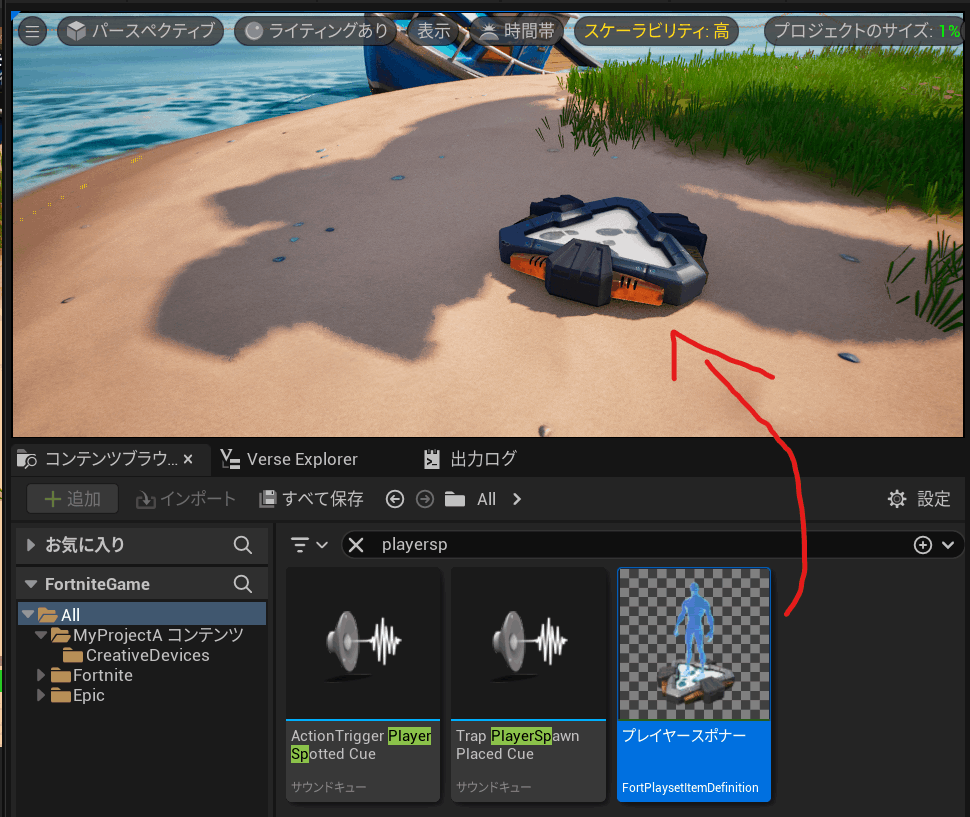
Task: Select the All folder in the tree
Action: point(142,615)
